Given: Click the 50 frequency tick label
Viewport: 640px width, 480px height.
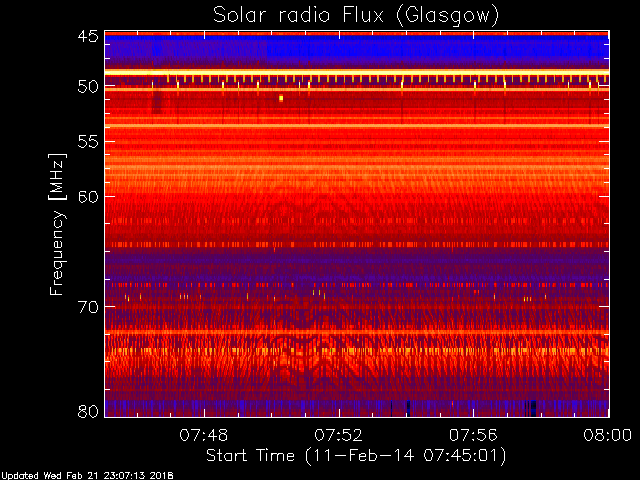Looking at the screenshot, I should click(88, 86).
